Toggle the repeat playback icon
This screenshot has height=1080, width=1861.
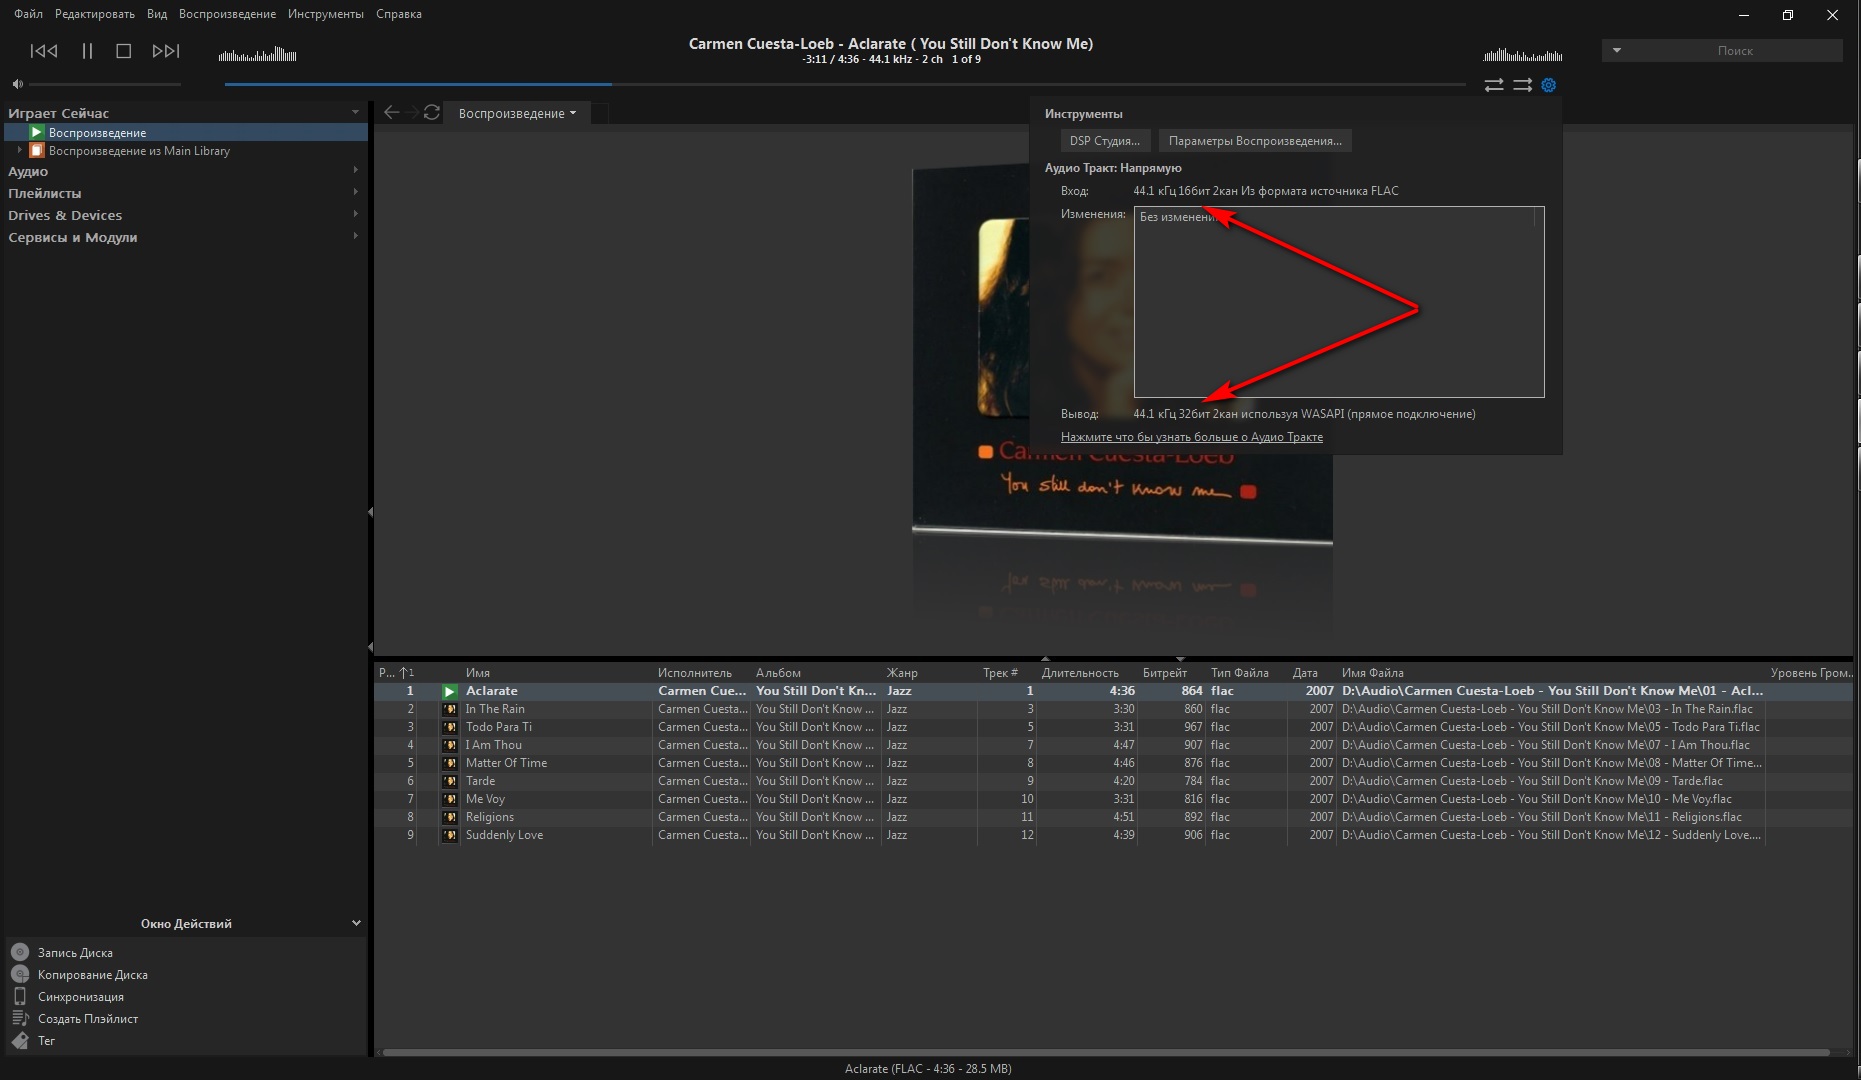1494,85
